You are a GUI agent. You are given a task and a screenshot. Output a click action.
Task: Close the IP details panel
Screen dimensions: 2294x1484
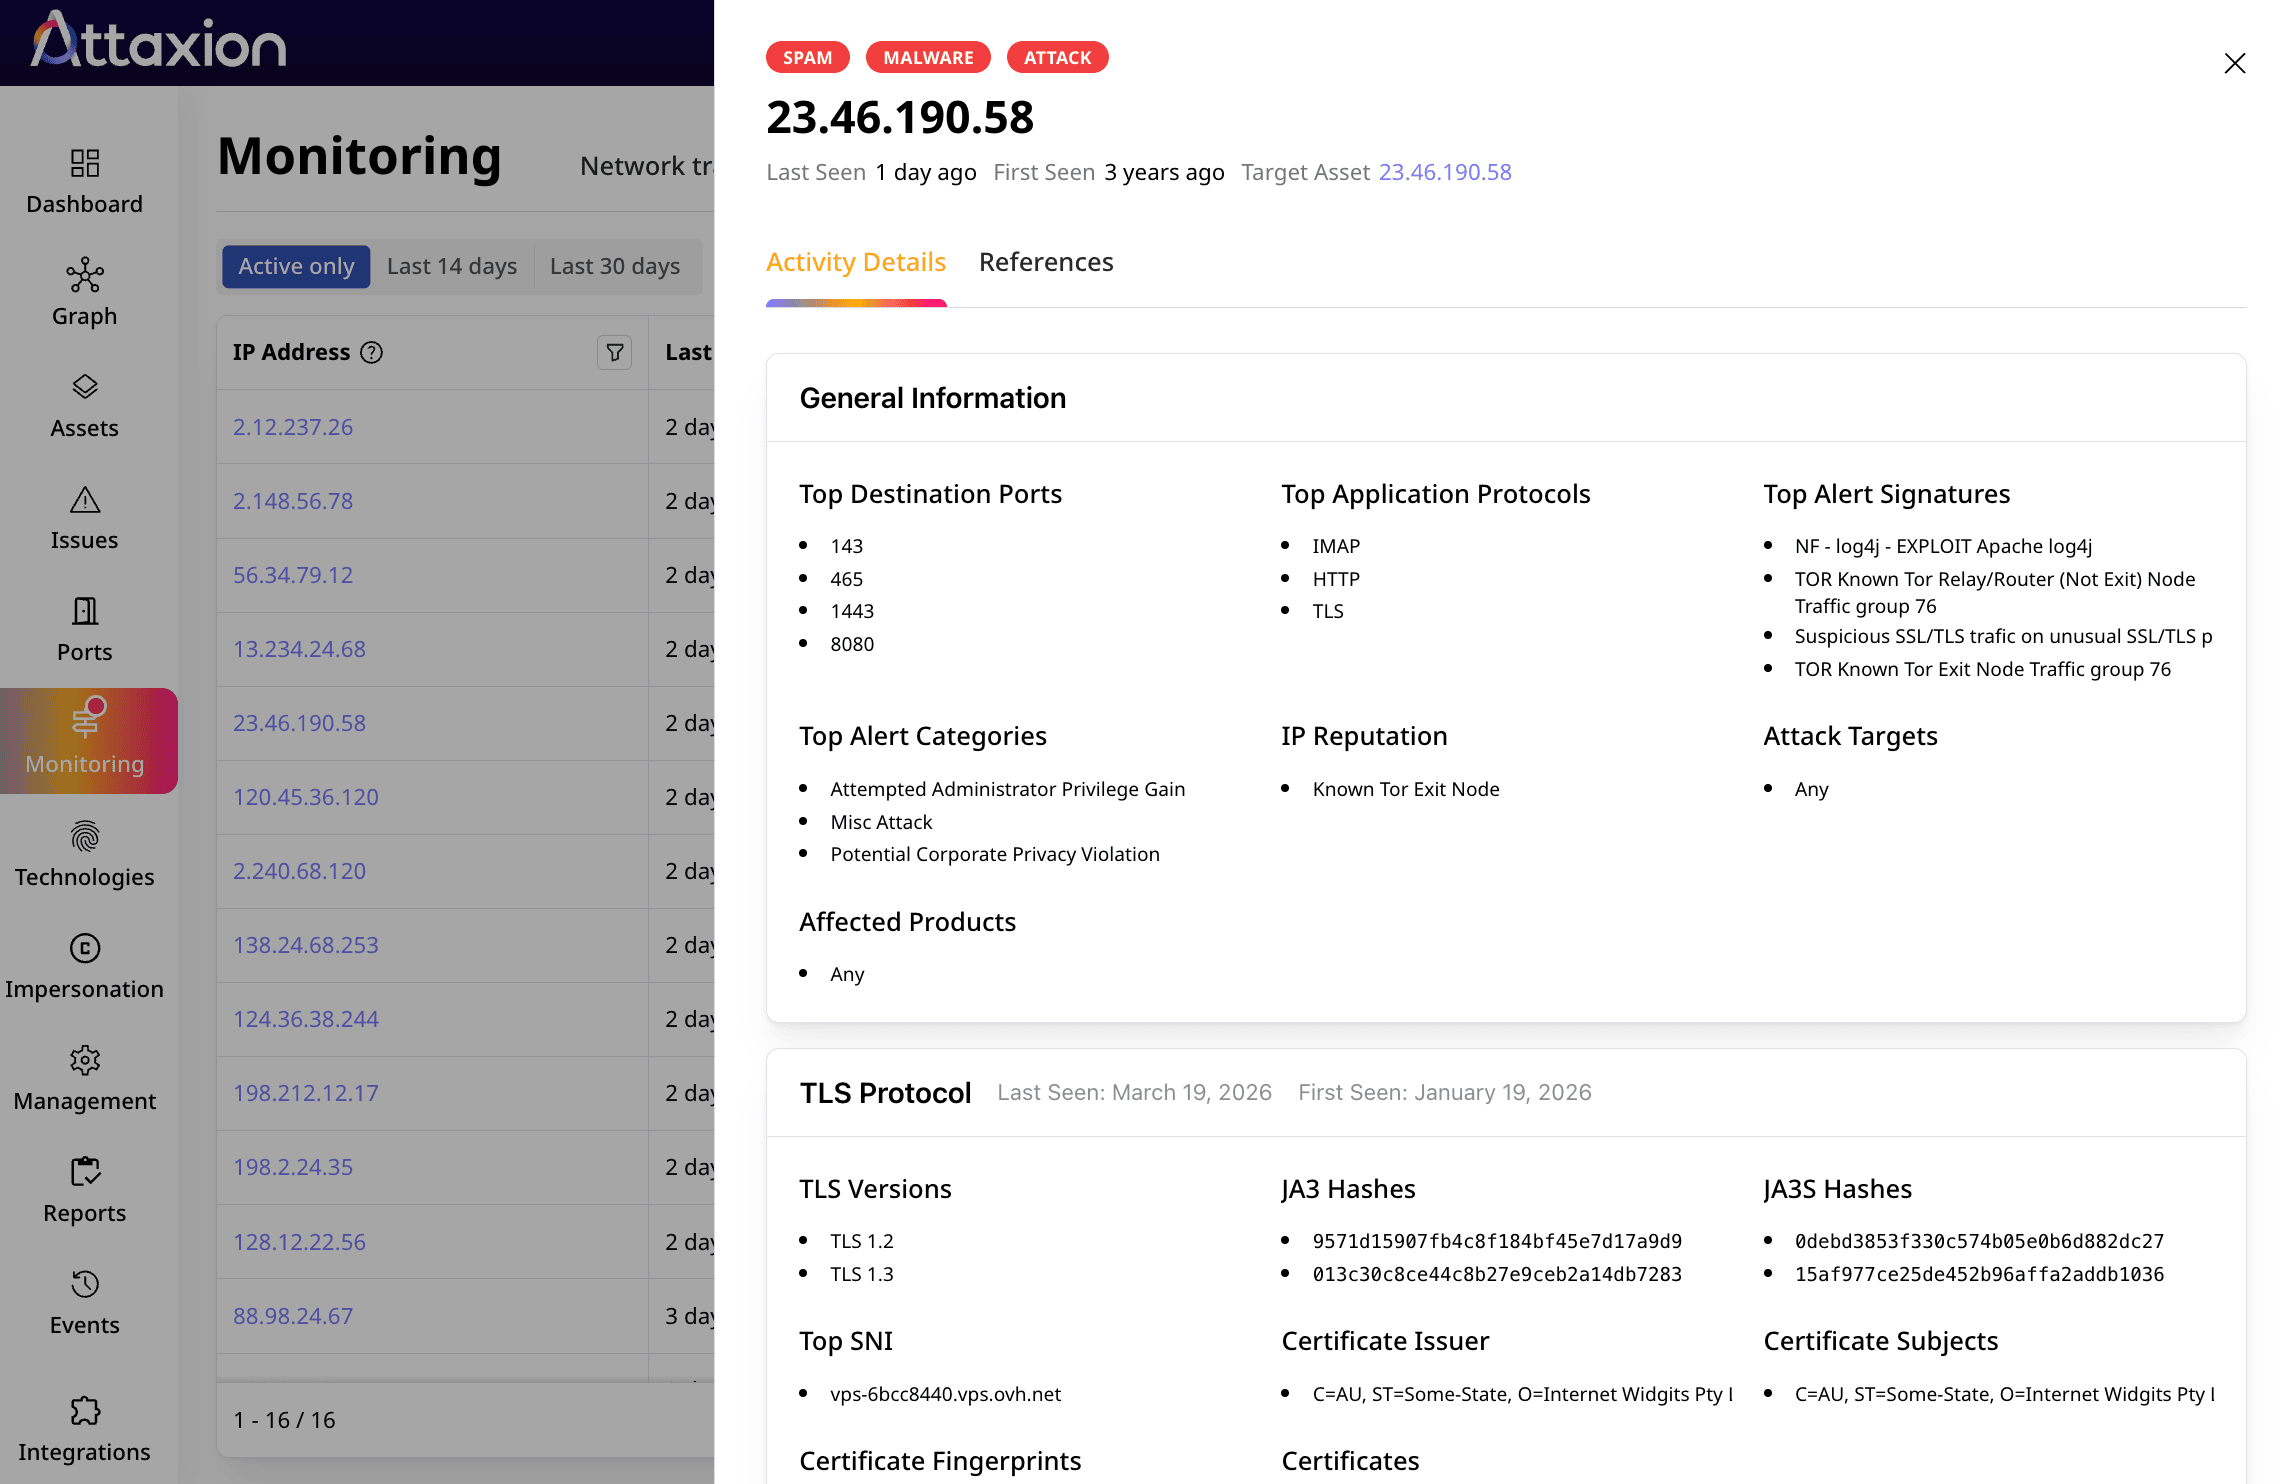coord(2235,63)
